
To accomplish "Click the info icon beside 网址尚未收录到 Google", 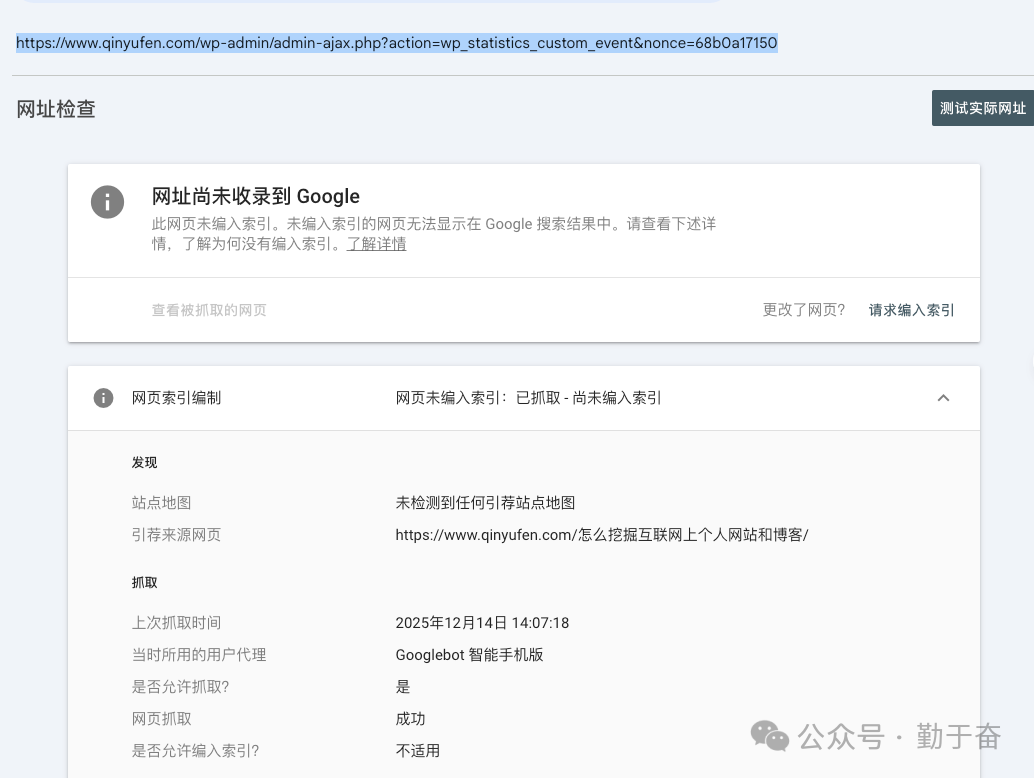I will coord(107,202).
